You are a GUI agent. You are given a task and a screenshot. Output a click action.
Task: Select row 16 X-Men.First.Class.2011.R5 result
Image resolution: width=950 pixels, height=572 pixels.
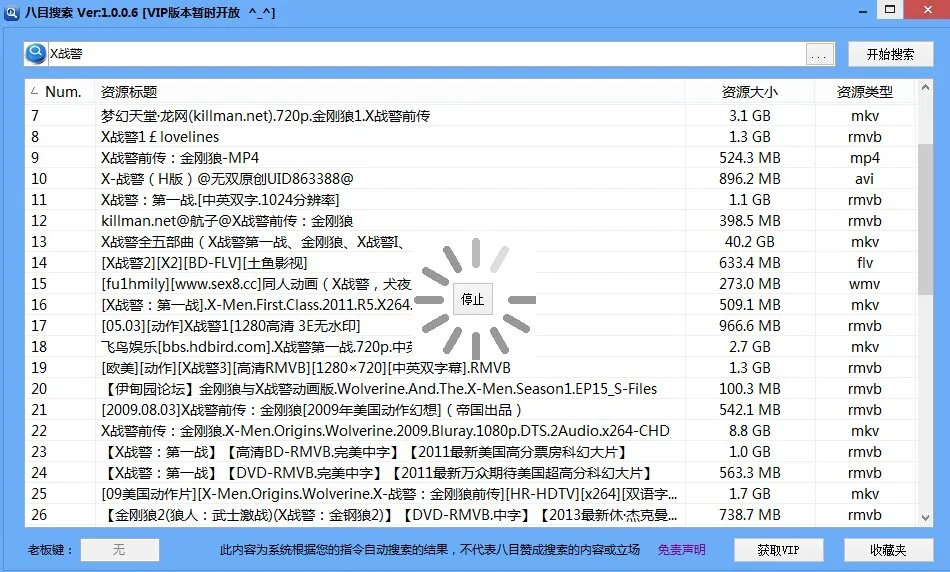(x=470, y=305)
